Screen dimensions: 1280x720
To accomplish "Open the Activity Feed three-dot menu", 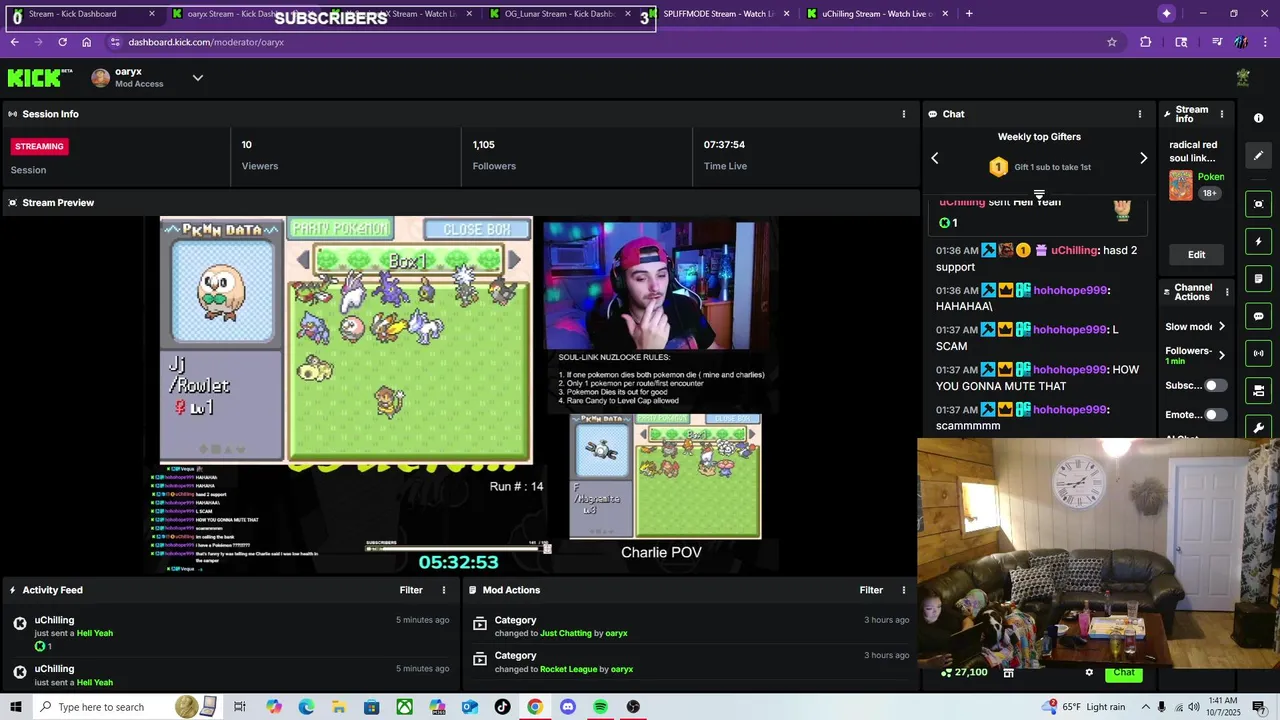I will click(x=444, y=590).
